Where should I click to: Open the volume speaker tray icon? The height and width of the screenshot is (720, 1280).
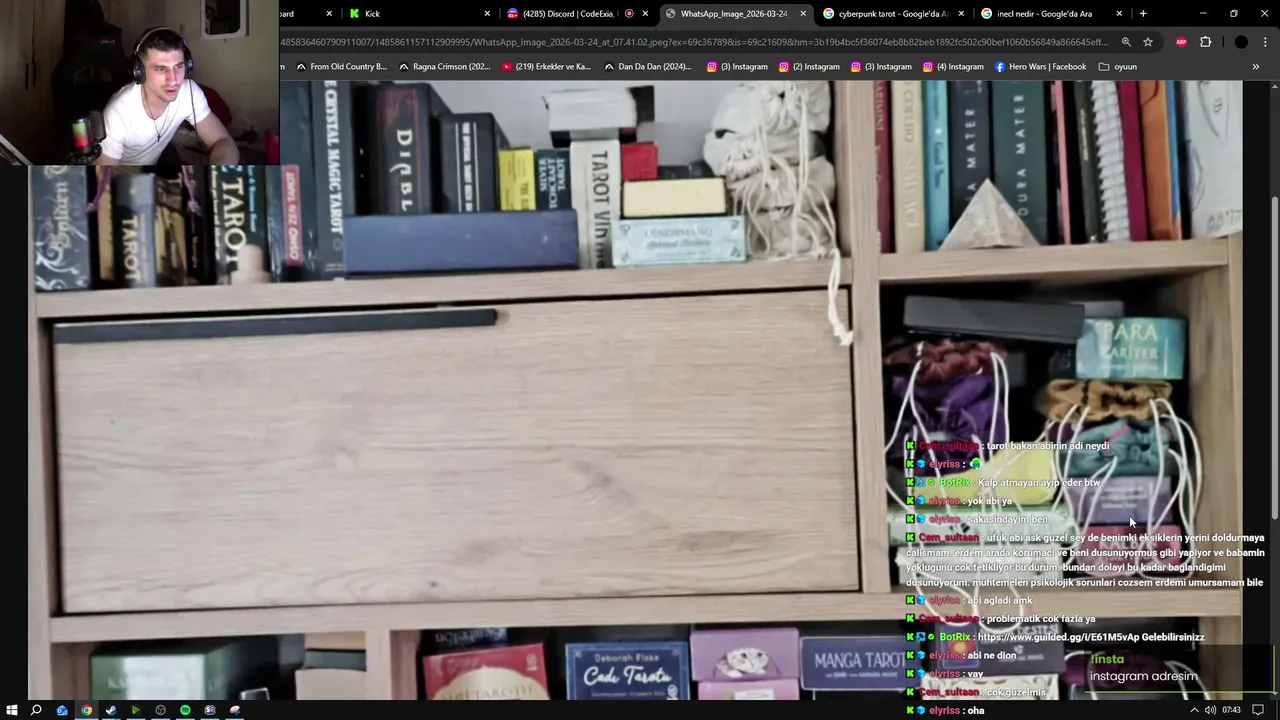(1210, 710)
